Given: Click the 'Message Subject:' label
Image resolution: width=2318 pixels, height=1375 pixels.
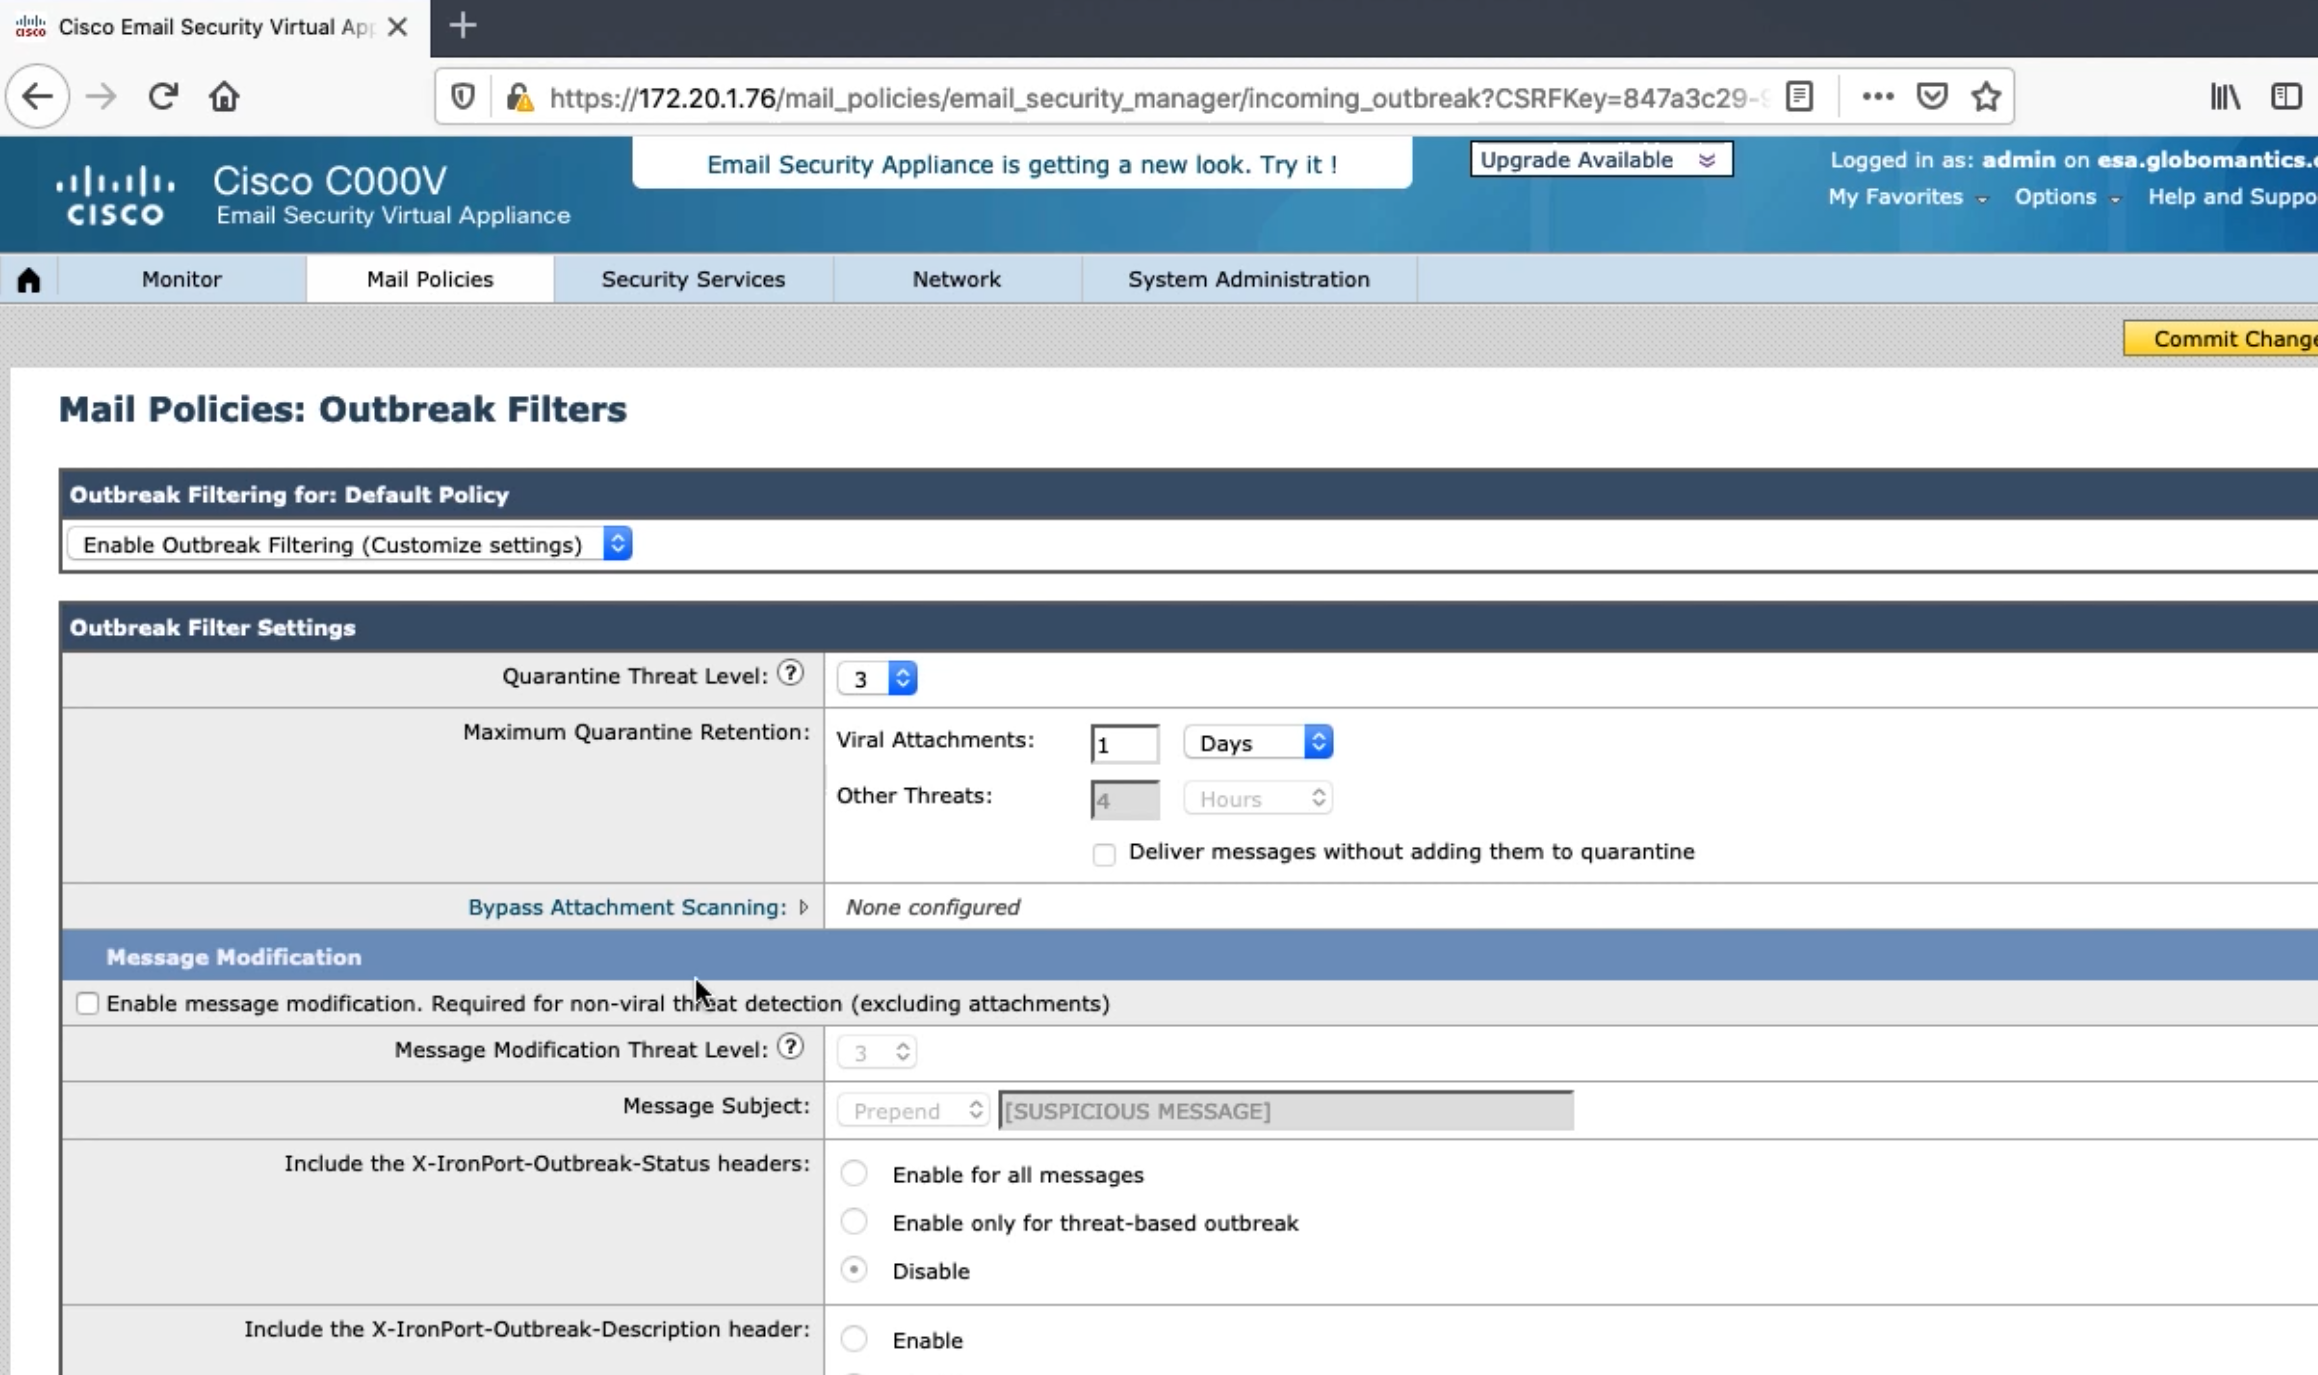Looking at the screenshot, I should point(716,1105).
